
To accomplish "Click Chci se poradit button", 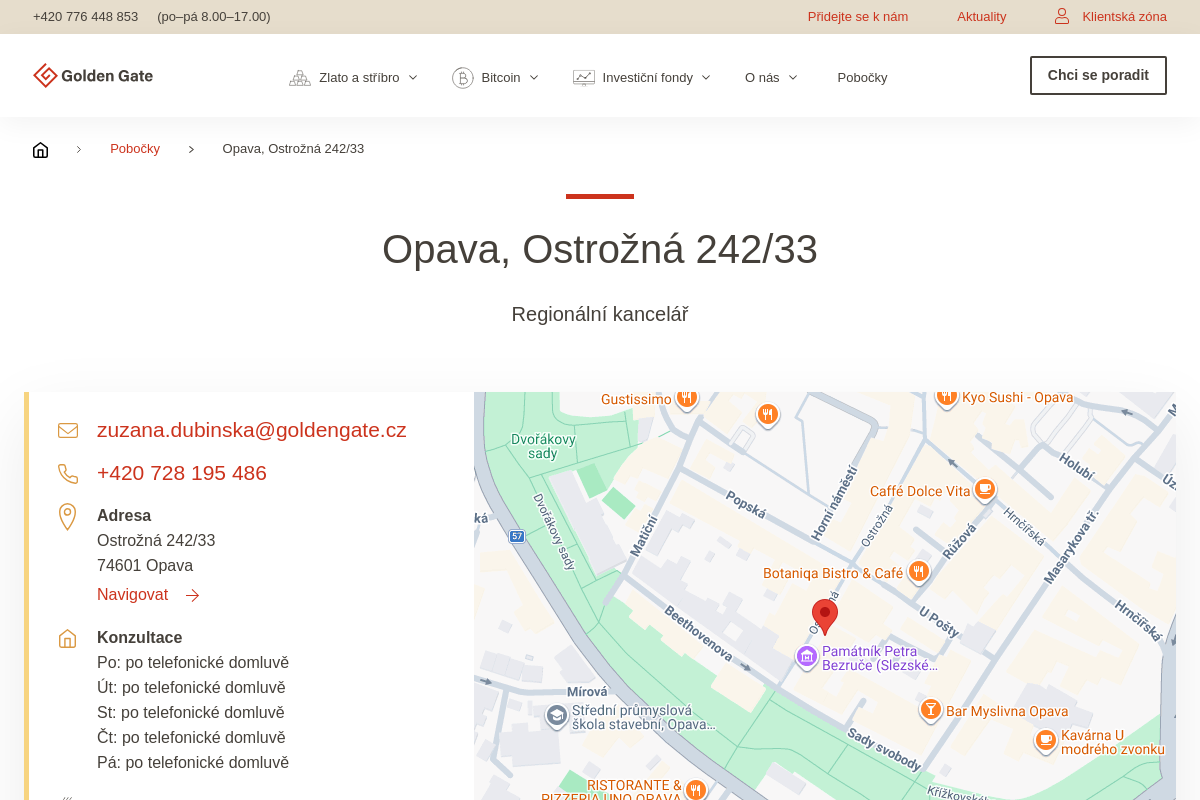I will point(1098,75).
